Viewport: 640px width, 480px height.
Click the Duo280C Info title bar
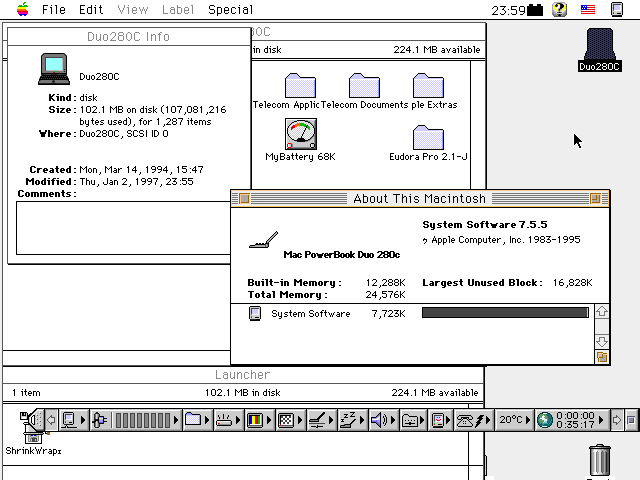point(129,36)
